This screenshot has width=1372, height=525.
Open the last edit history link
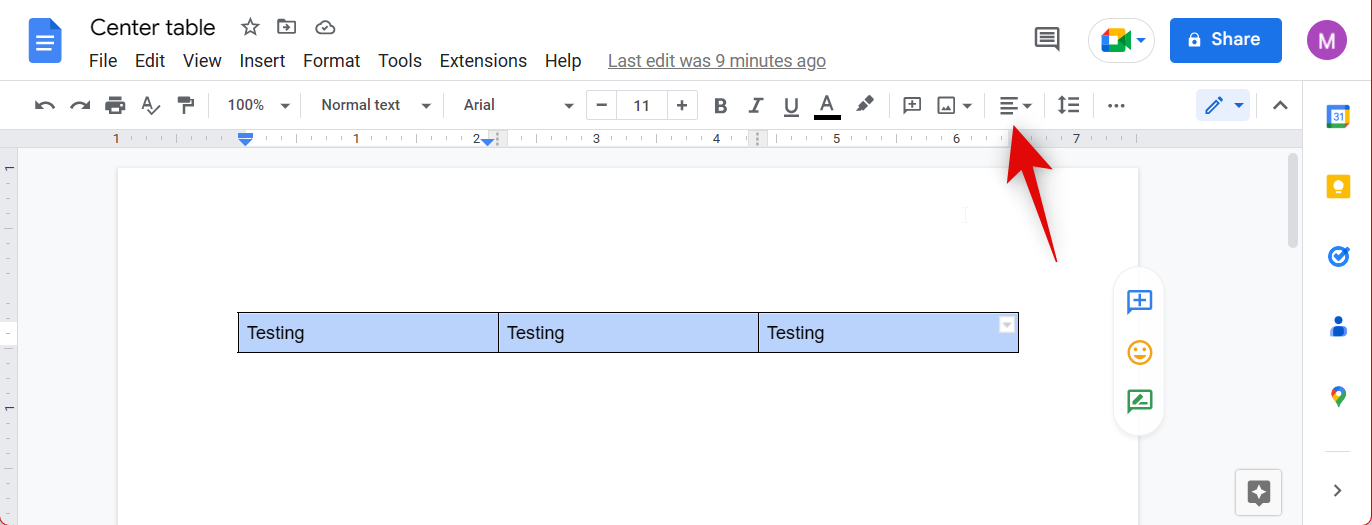716,61
